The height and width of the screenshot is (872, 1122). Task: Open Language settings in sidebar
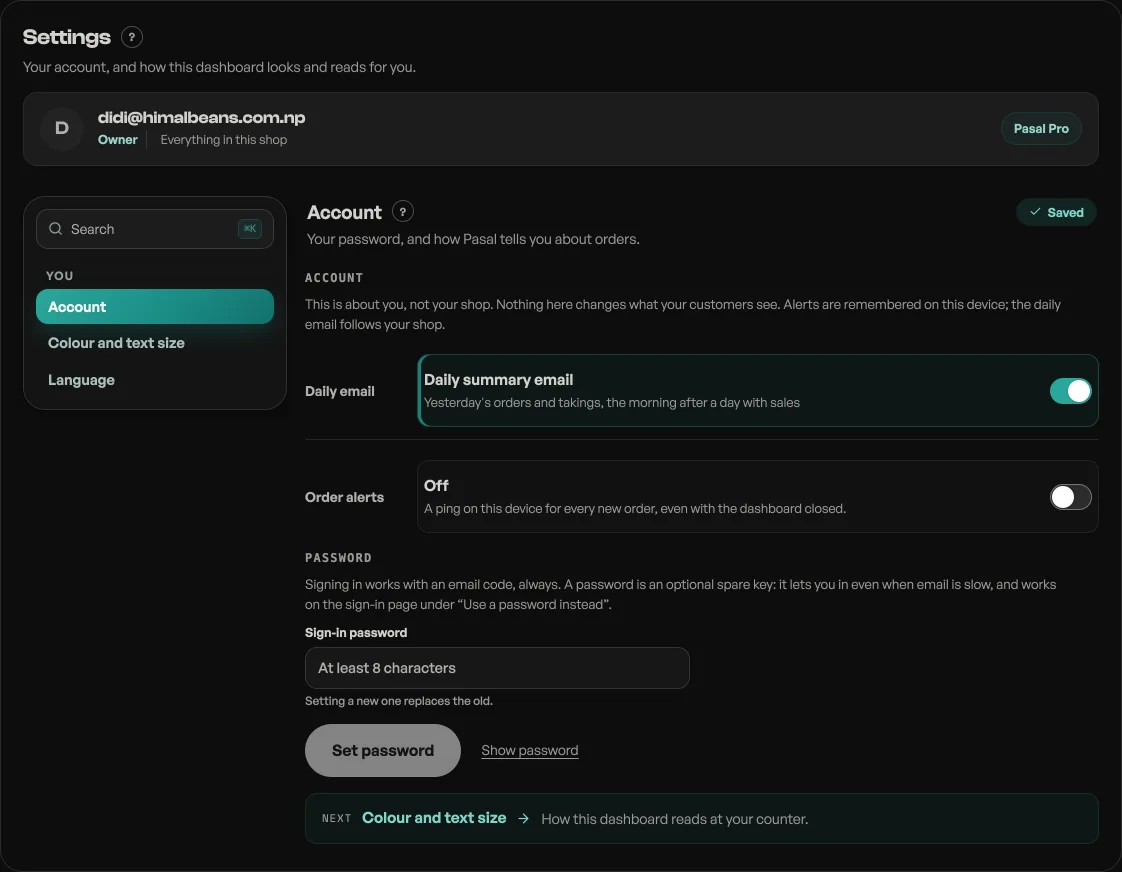pos(155,380)
